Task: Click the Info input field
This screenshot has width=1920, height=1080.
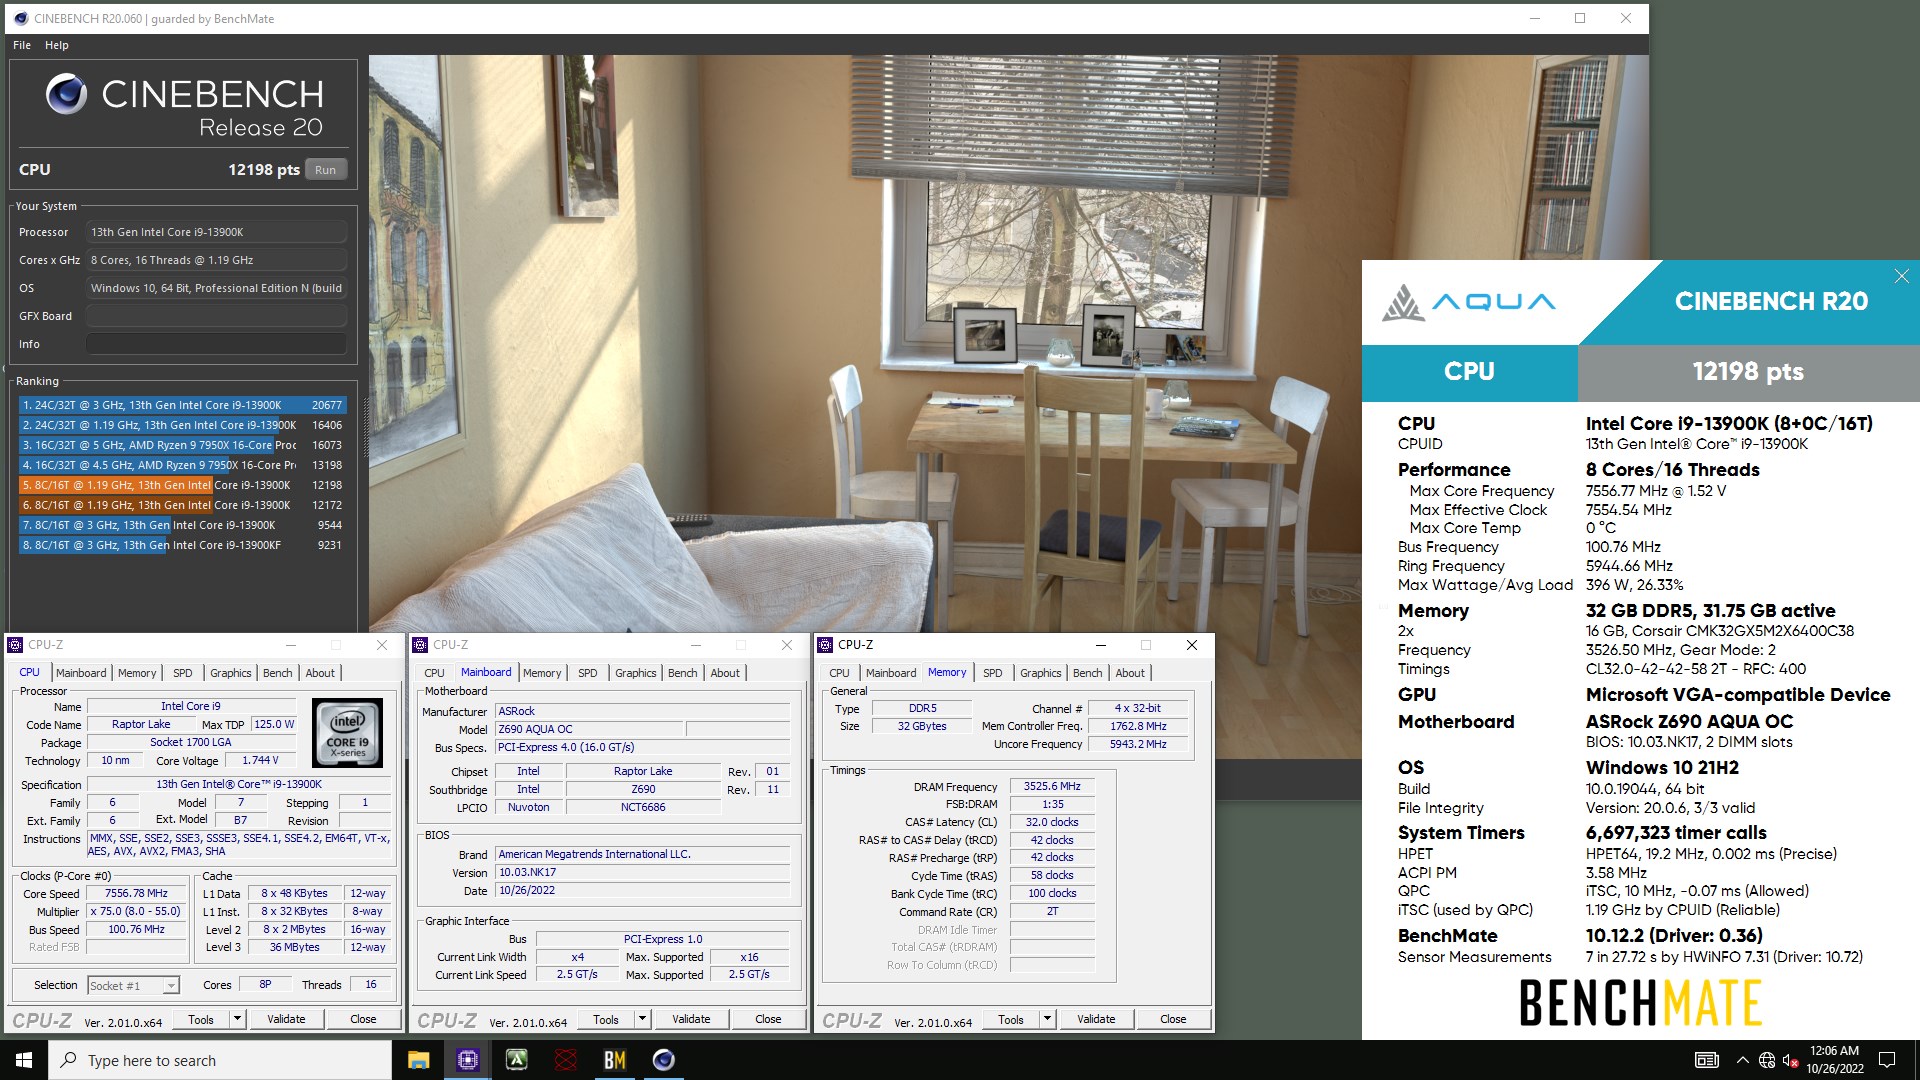Action: click(x=216, y=344)
